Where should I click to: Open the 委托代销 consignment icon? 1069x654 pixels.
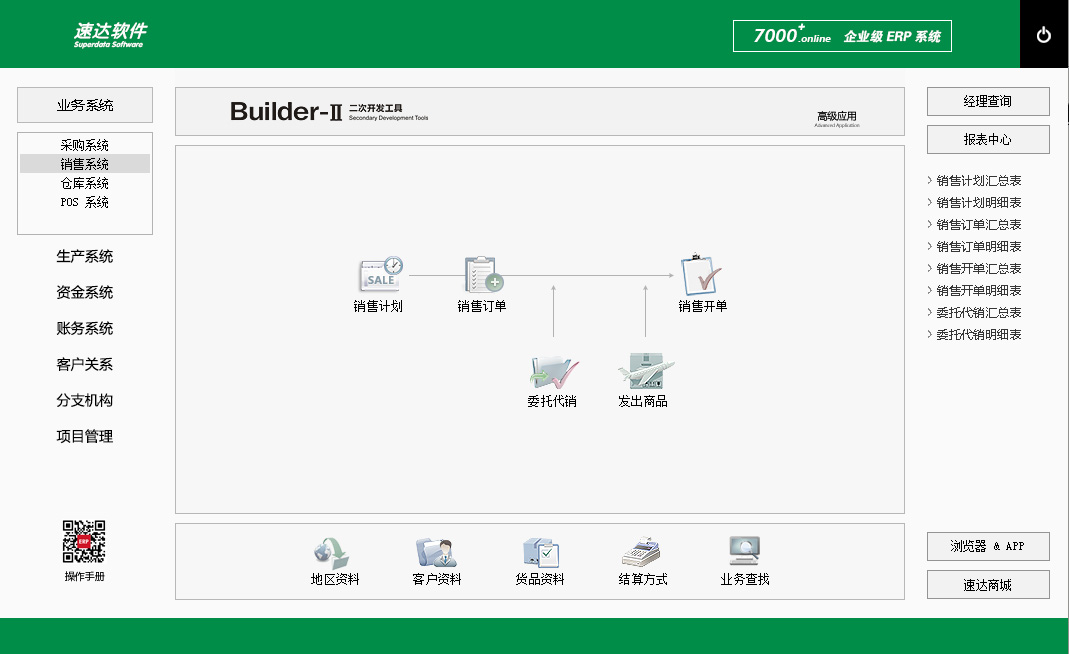[553, 372]
